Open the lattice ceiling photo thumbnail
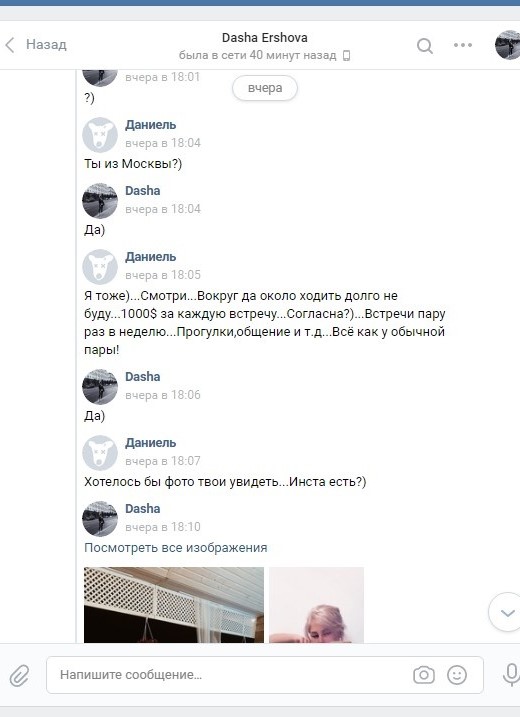The image size is (520, 717). pyautogui.click(x=174, y=605)
